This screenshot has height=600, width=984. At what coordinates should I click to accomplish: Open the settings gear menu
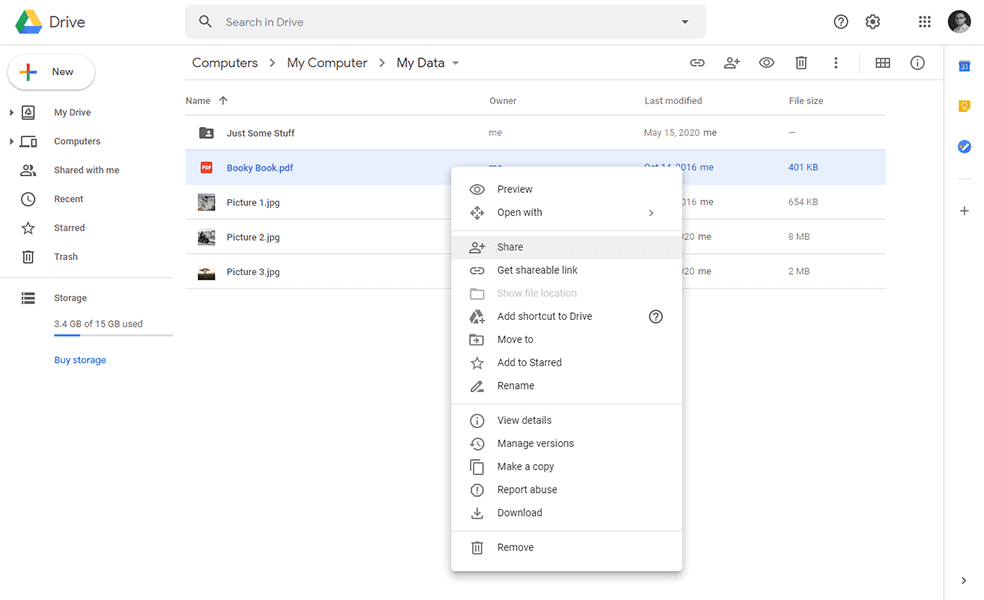coord(872,22)
